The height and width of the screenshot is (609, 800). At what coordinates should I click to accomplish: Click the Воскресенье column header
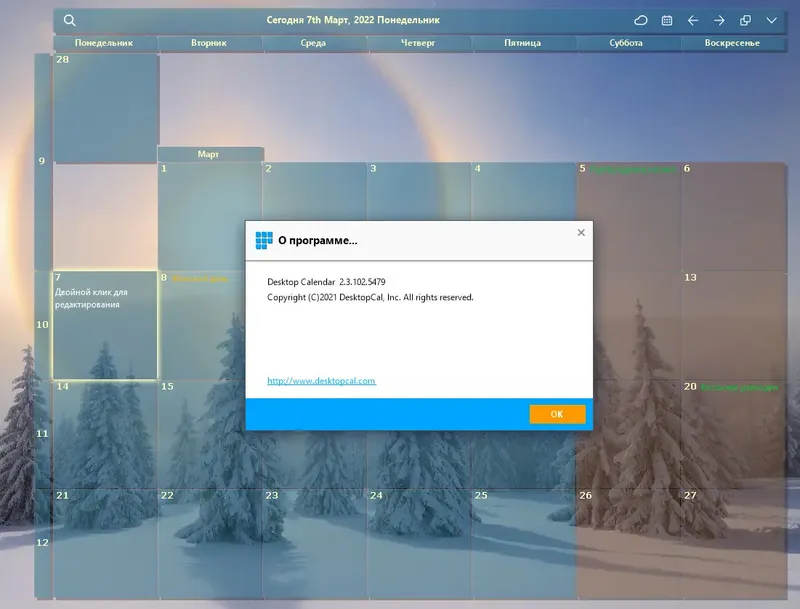[x=732, y=43]
